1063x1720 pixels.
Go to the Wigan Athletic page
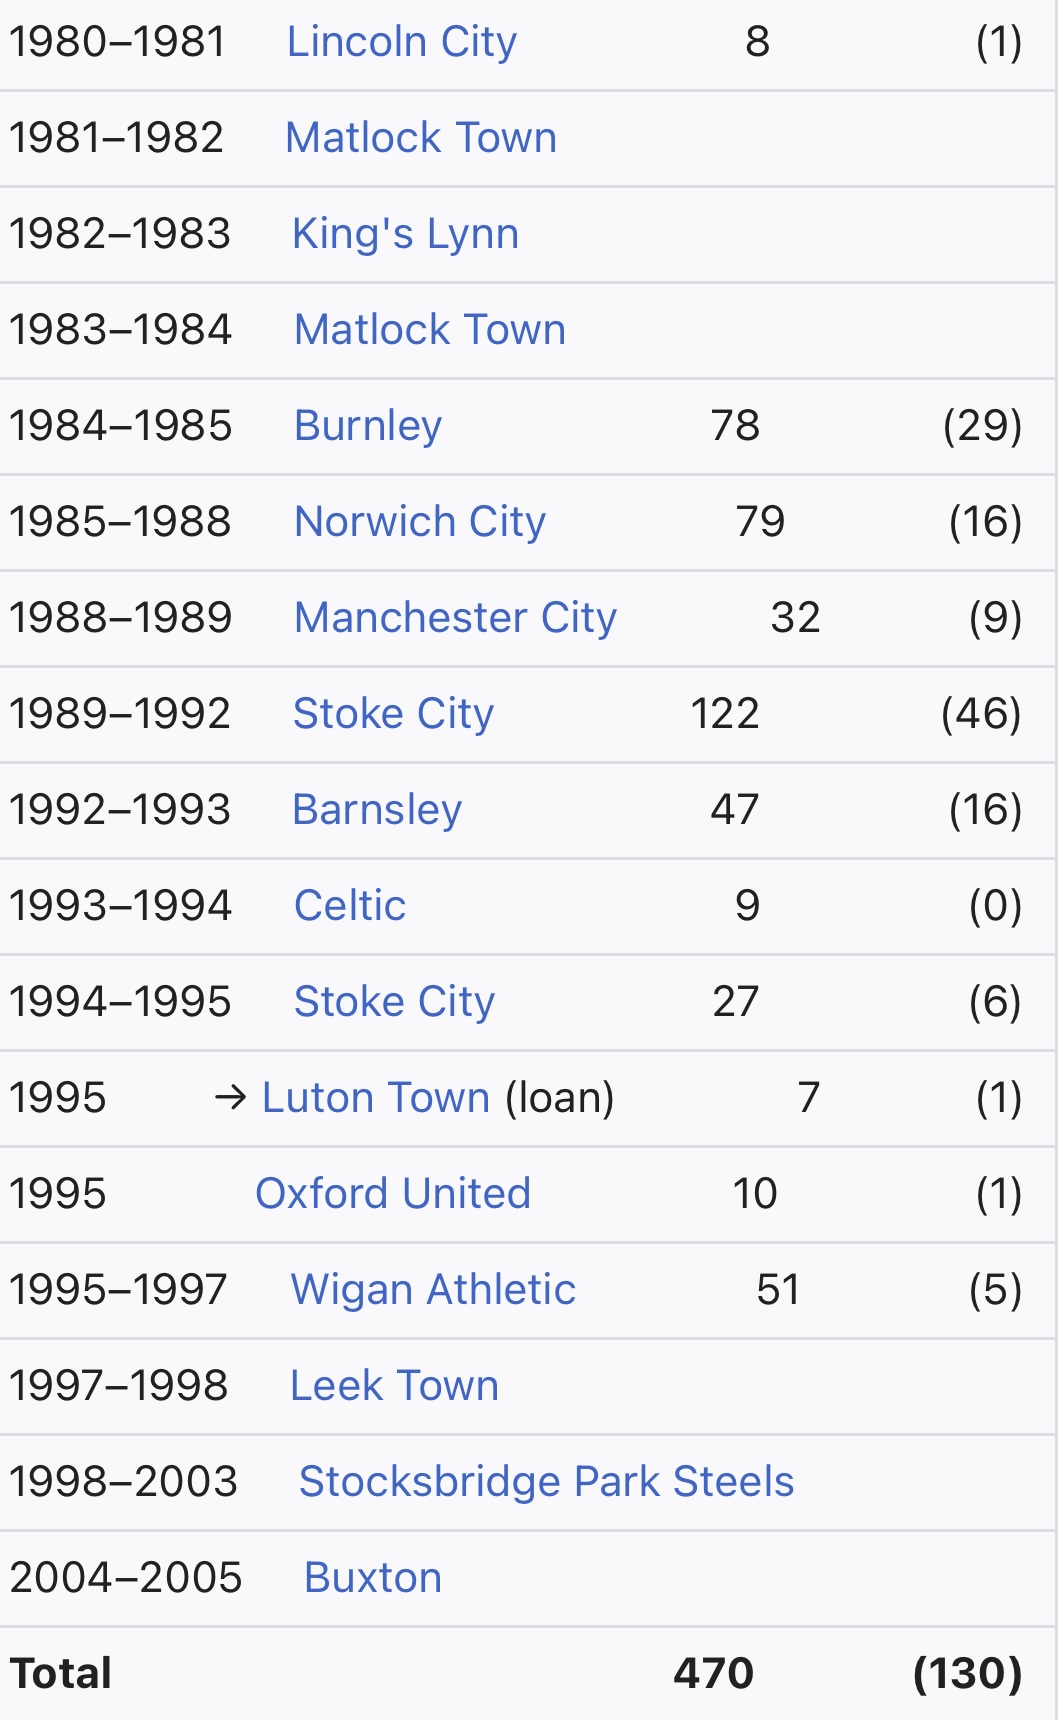(x=433, y=1290)
